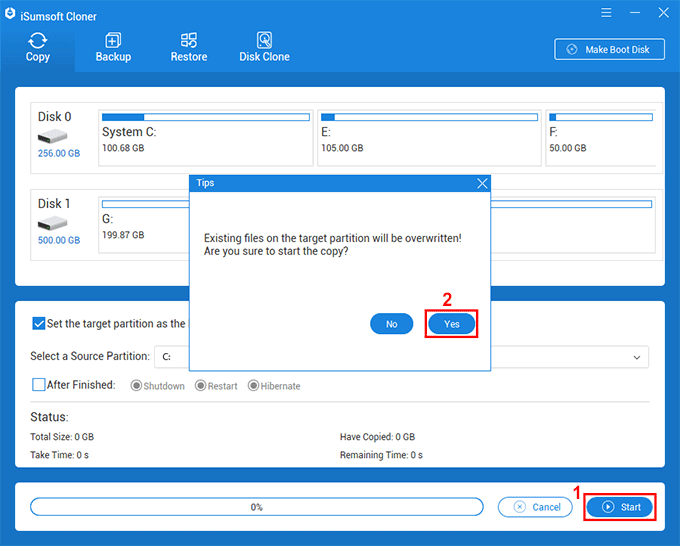The height and width of the screenshot is (546, 680).
Task: Close the Tips dialog
Action: coord(482,183)
